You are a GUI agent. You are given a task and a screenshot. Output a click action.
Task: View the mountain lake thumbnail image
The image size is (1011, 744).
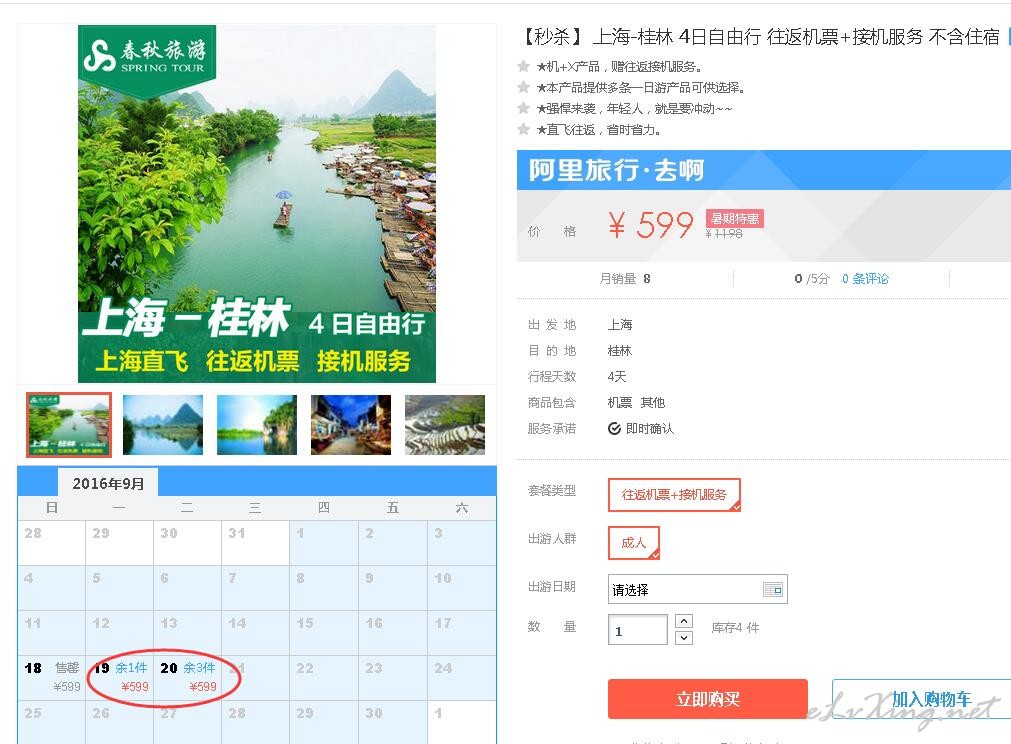163,425
